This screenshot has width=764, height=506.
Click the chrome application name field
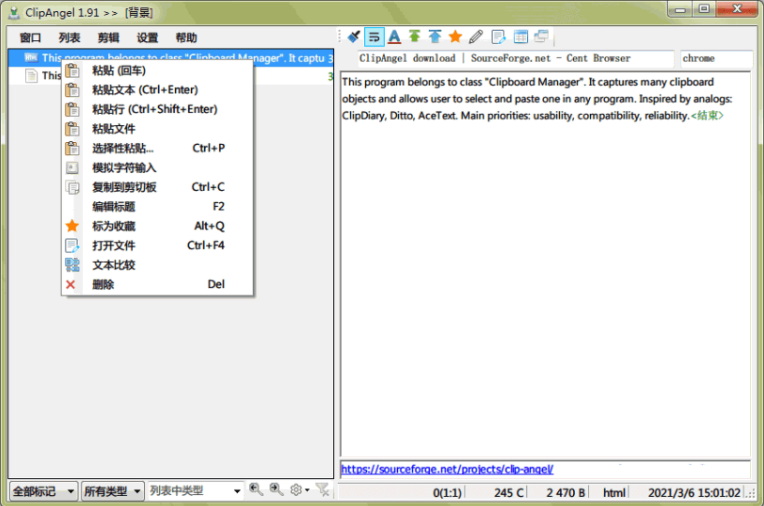(x=716, y=58)
